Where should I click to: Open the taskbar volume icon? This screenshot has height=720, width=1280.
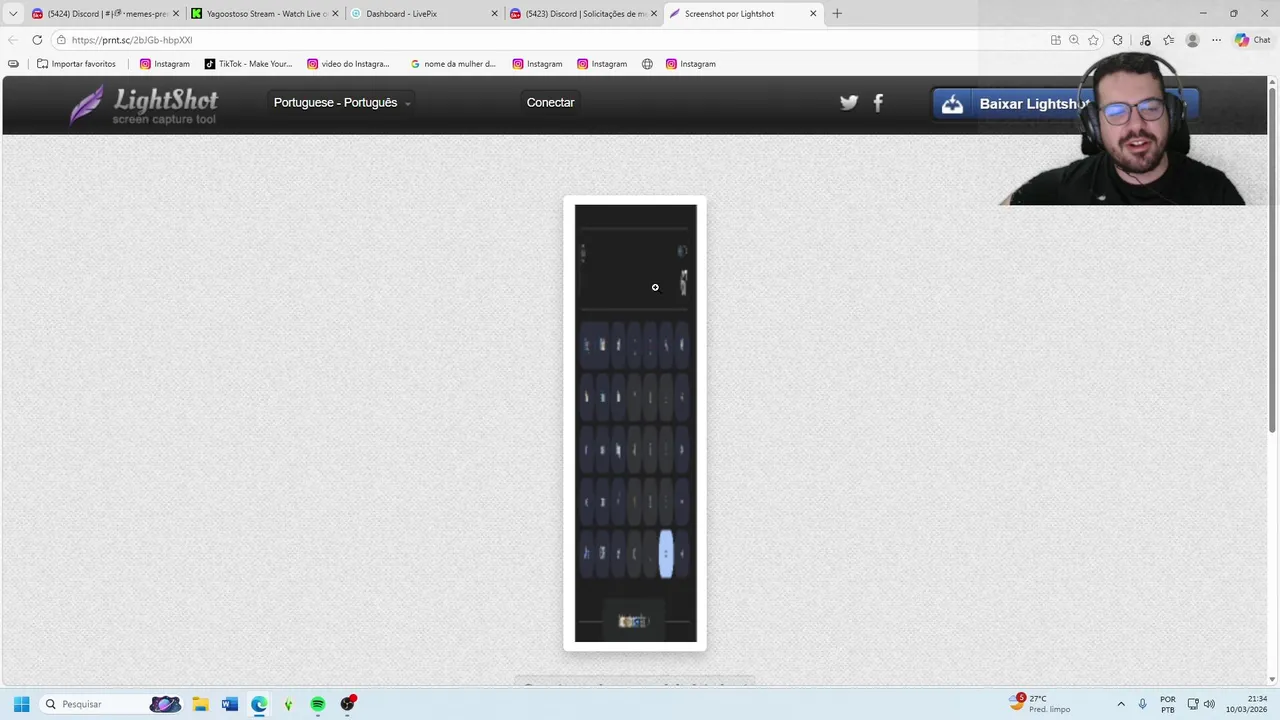tap(1209, 704)
